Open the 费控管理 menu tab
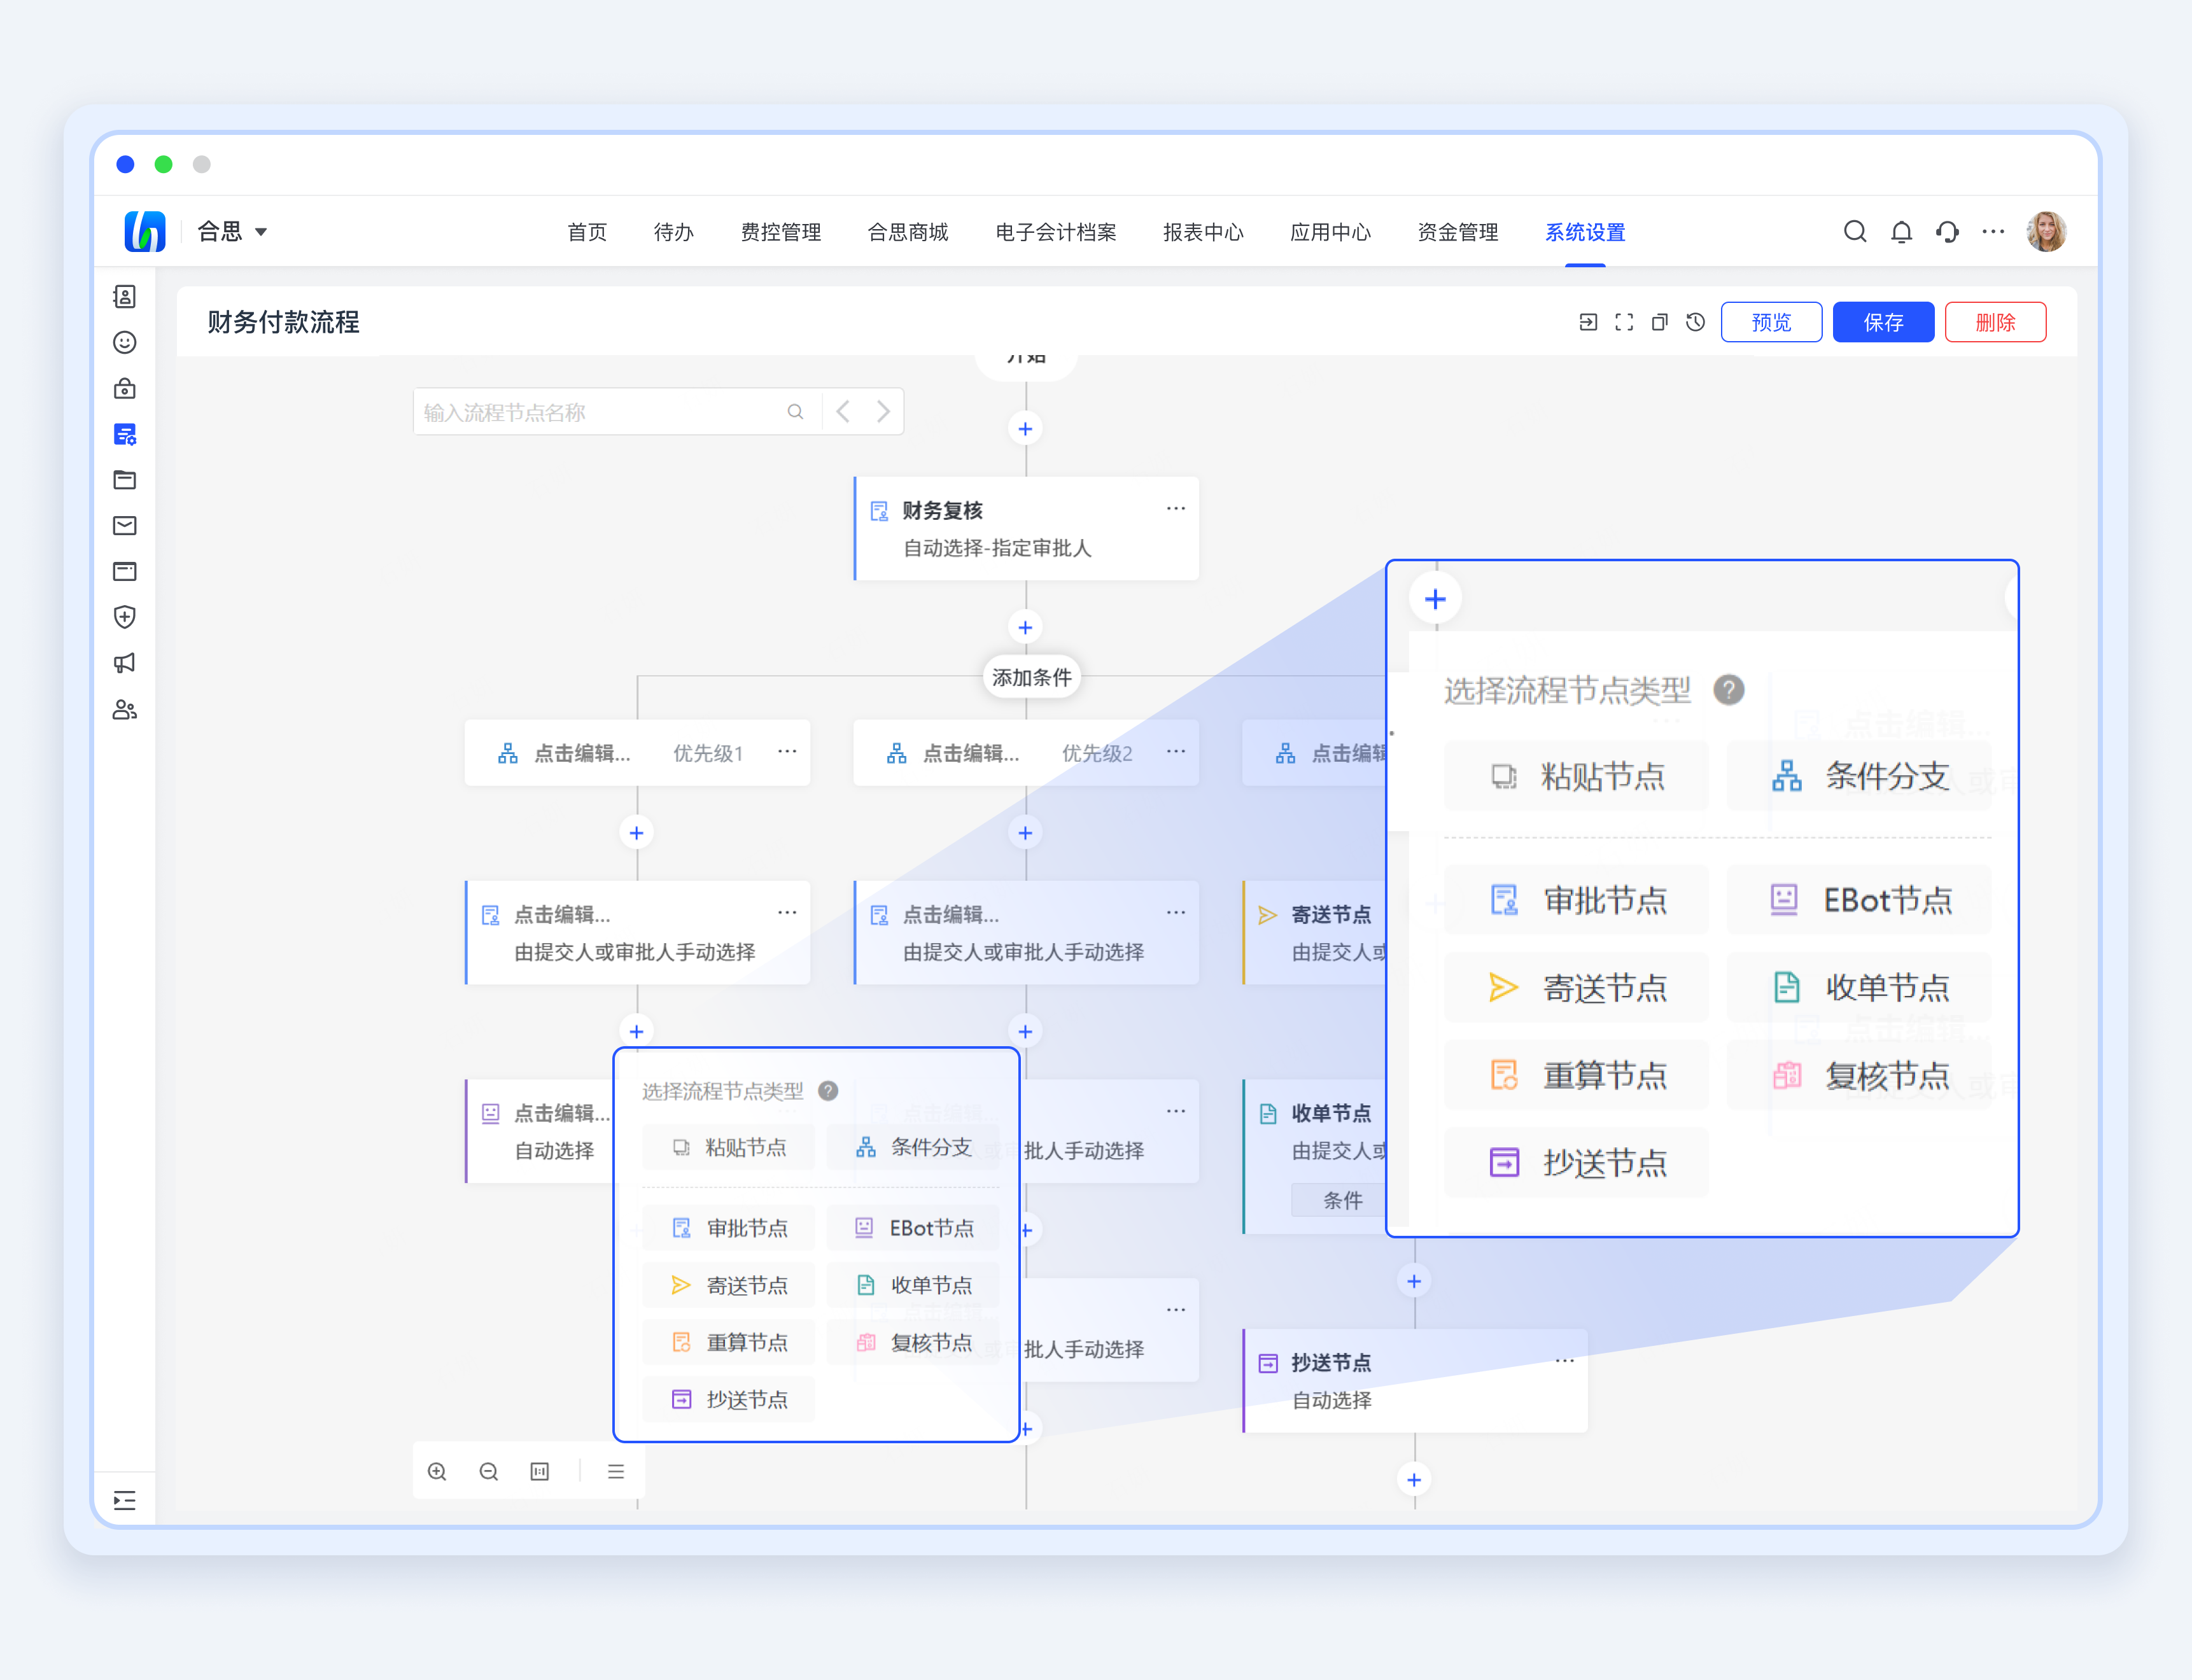This screenshot has height=1680, width=2192. pos(780,232)
